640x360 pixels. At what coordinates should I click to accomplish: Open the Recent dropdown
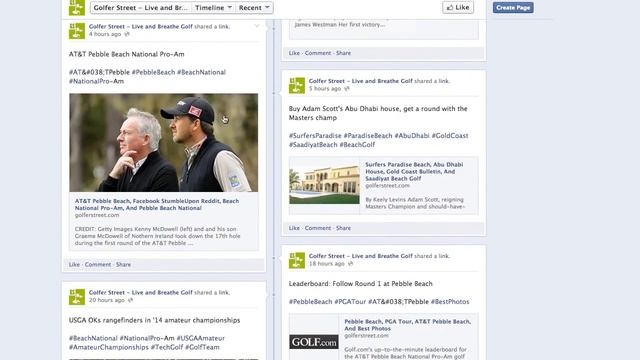(x=254, y=8)
